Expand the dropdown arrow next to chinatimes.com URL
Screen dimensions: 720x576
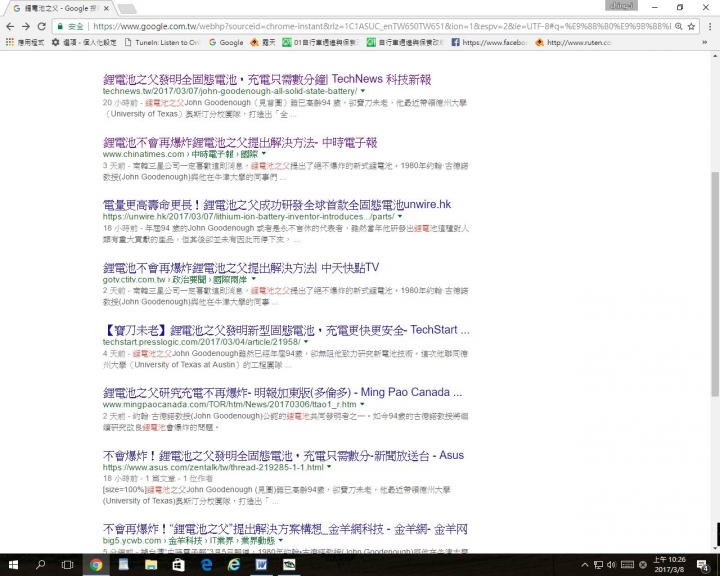pyautogui.click(x=264, y=154)
